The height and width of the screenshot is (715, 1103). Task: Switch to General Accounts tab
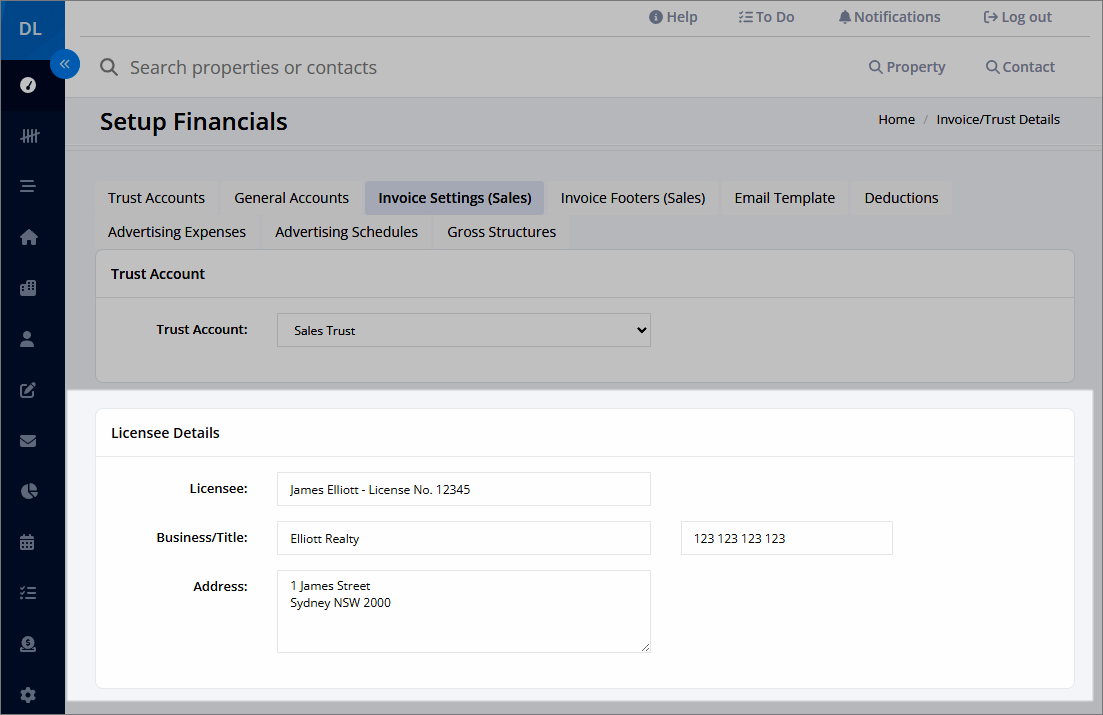click(x=291, y=198)
